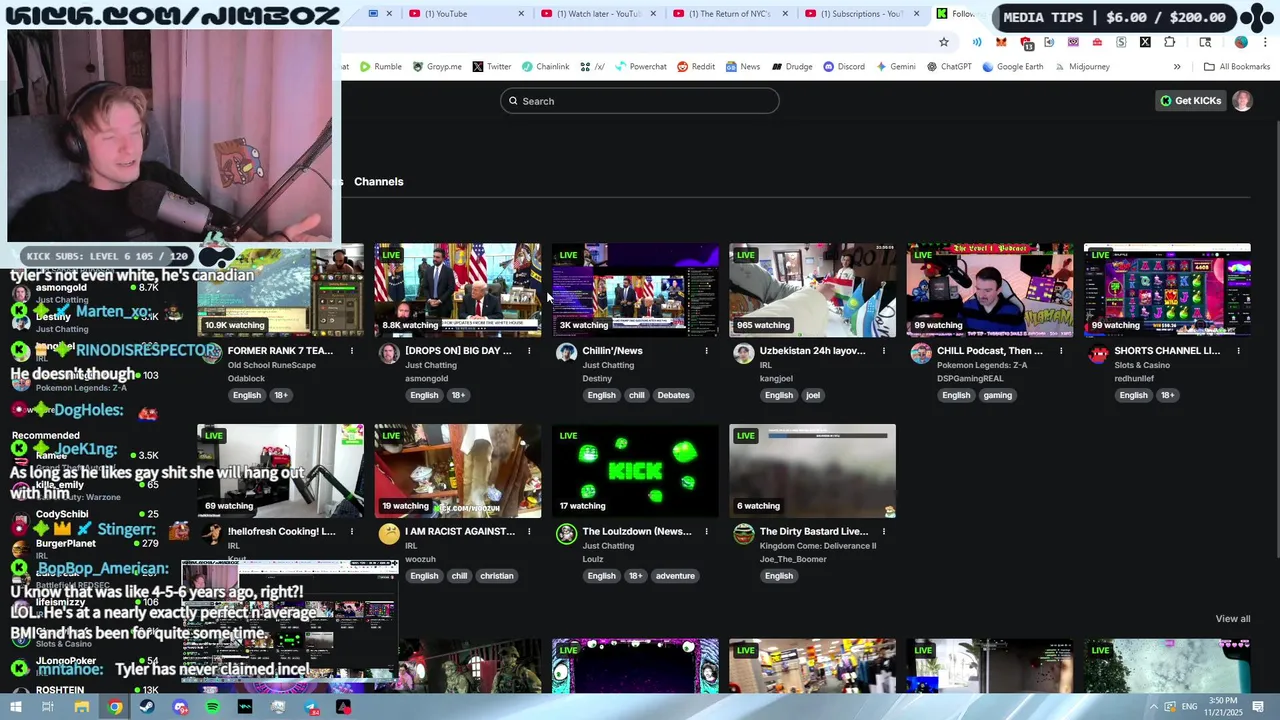Bookmark this page with the star icon
1280x720 pixels.
[x=943, y=42]
